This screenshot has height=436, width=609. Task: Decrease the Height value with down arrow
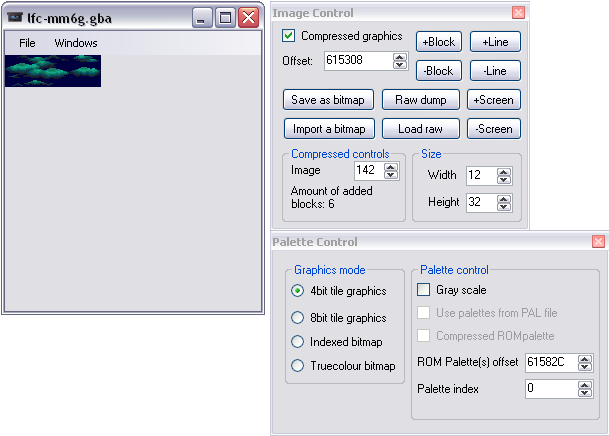coord(503,207)
